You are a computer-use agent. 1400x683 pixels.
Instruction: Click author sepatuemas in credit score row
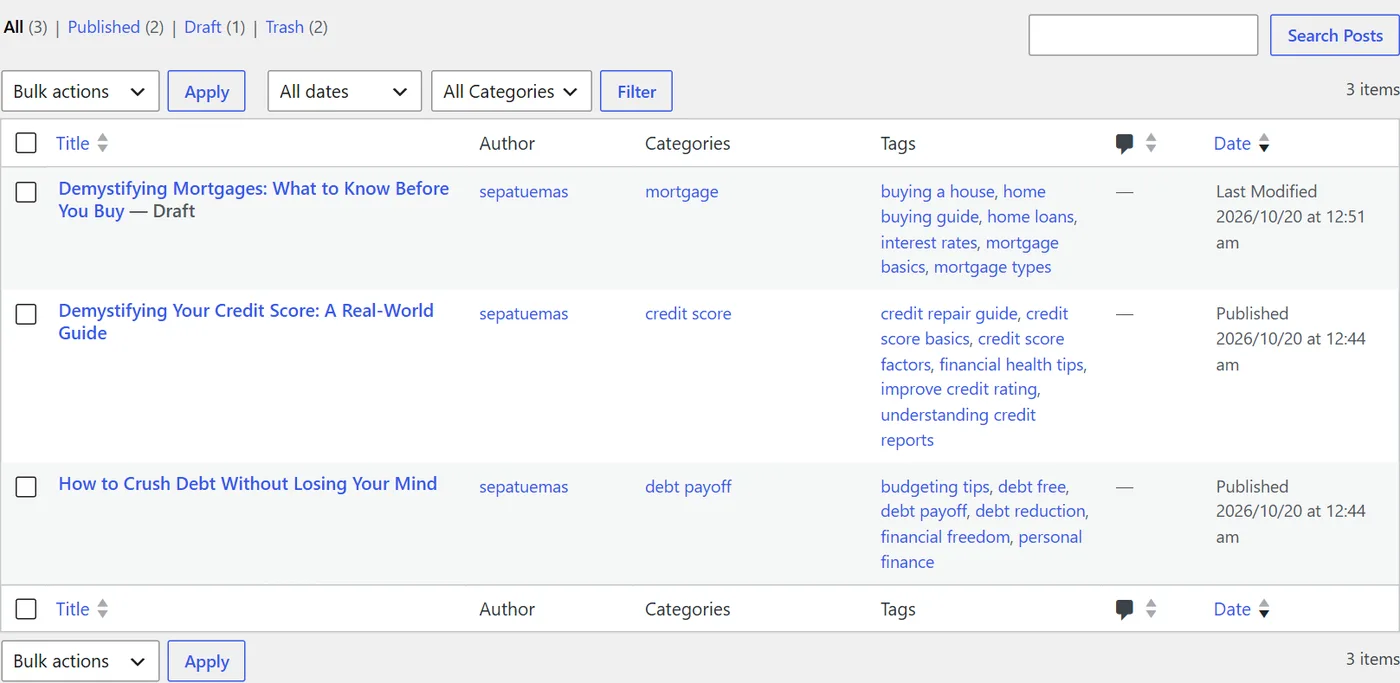pos(523,314)
